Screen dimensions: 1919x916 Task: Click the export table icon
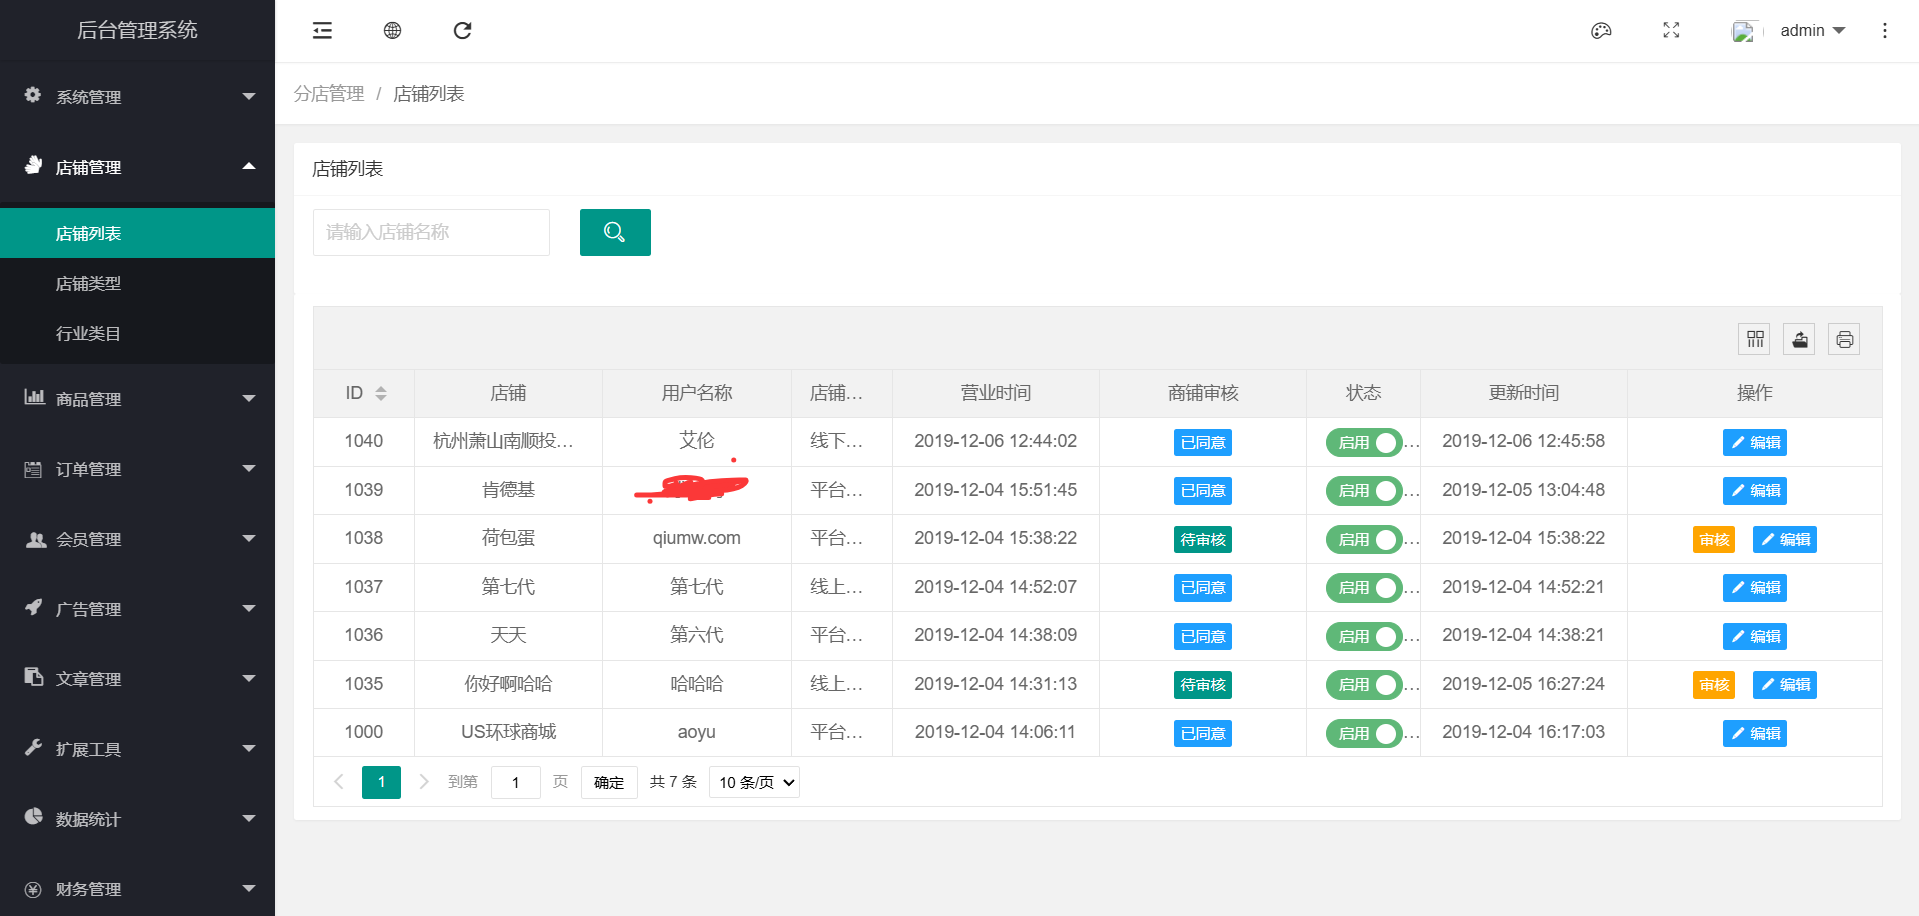pyautogui.click(x=1799, y=340)
